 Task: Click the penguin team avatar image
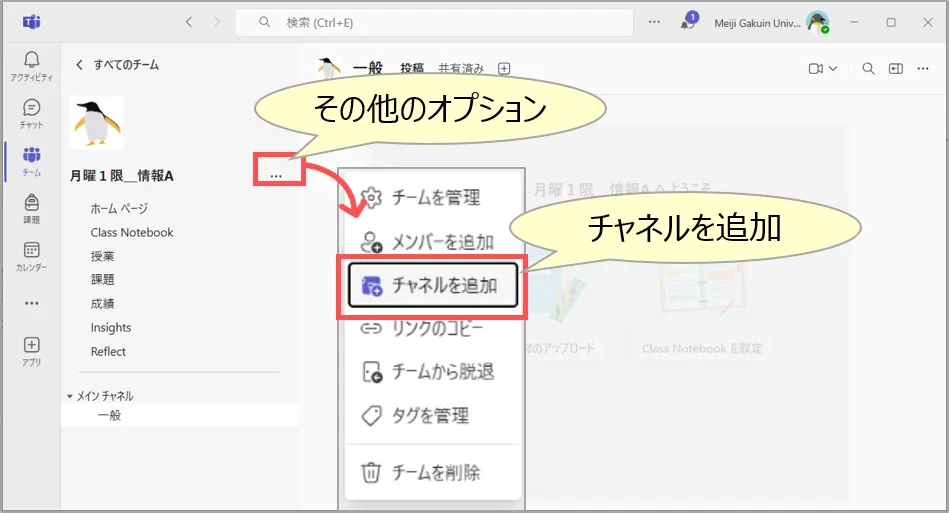point(97,122)
